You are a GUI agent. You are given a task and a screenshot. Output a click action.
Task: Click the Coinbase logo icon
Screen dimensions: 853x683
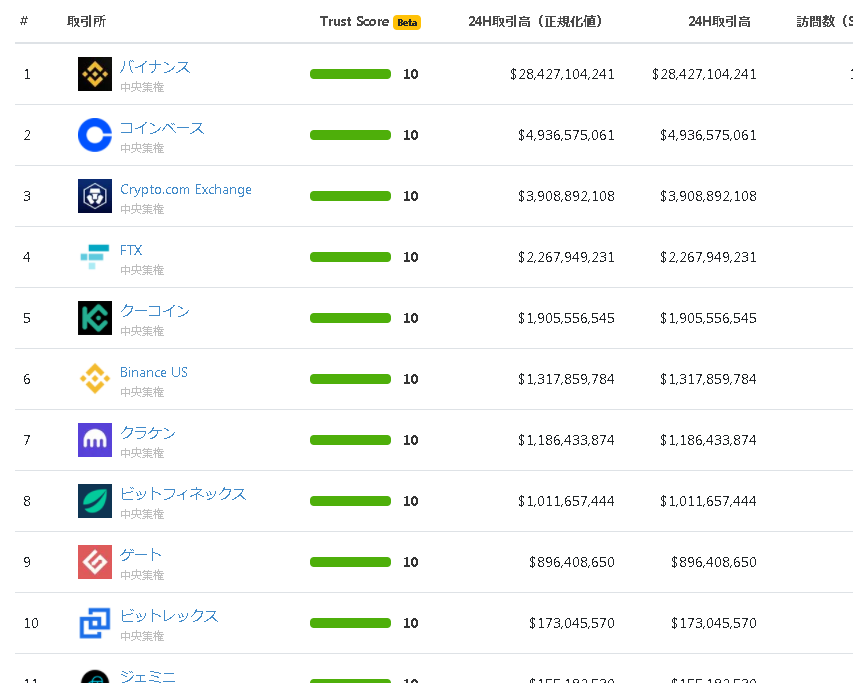(94, 135)
